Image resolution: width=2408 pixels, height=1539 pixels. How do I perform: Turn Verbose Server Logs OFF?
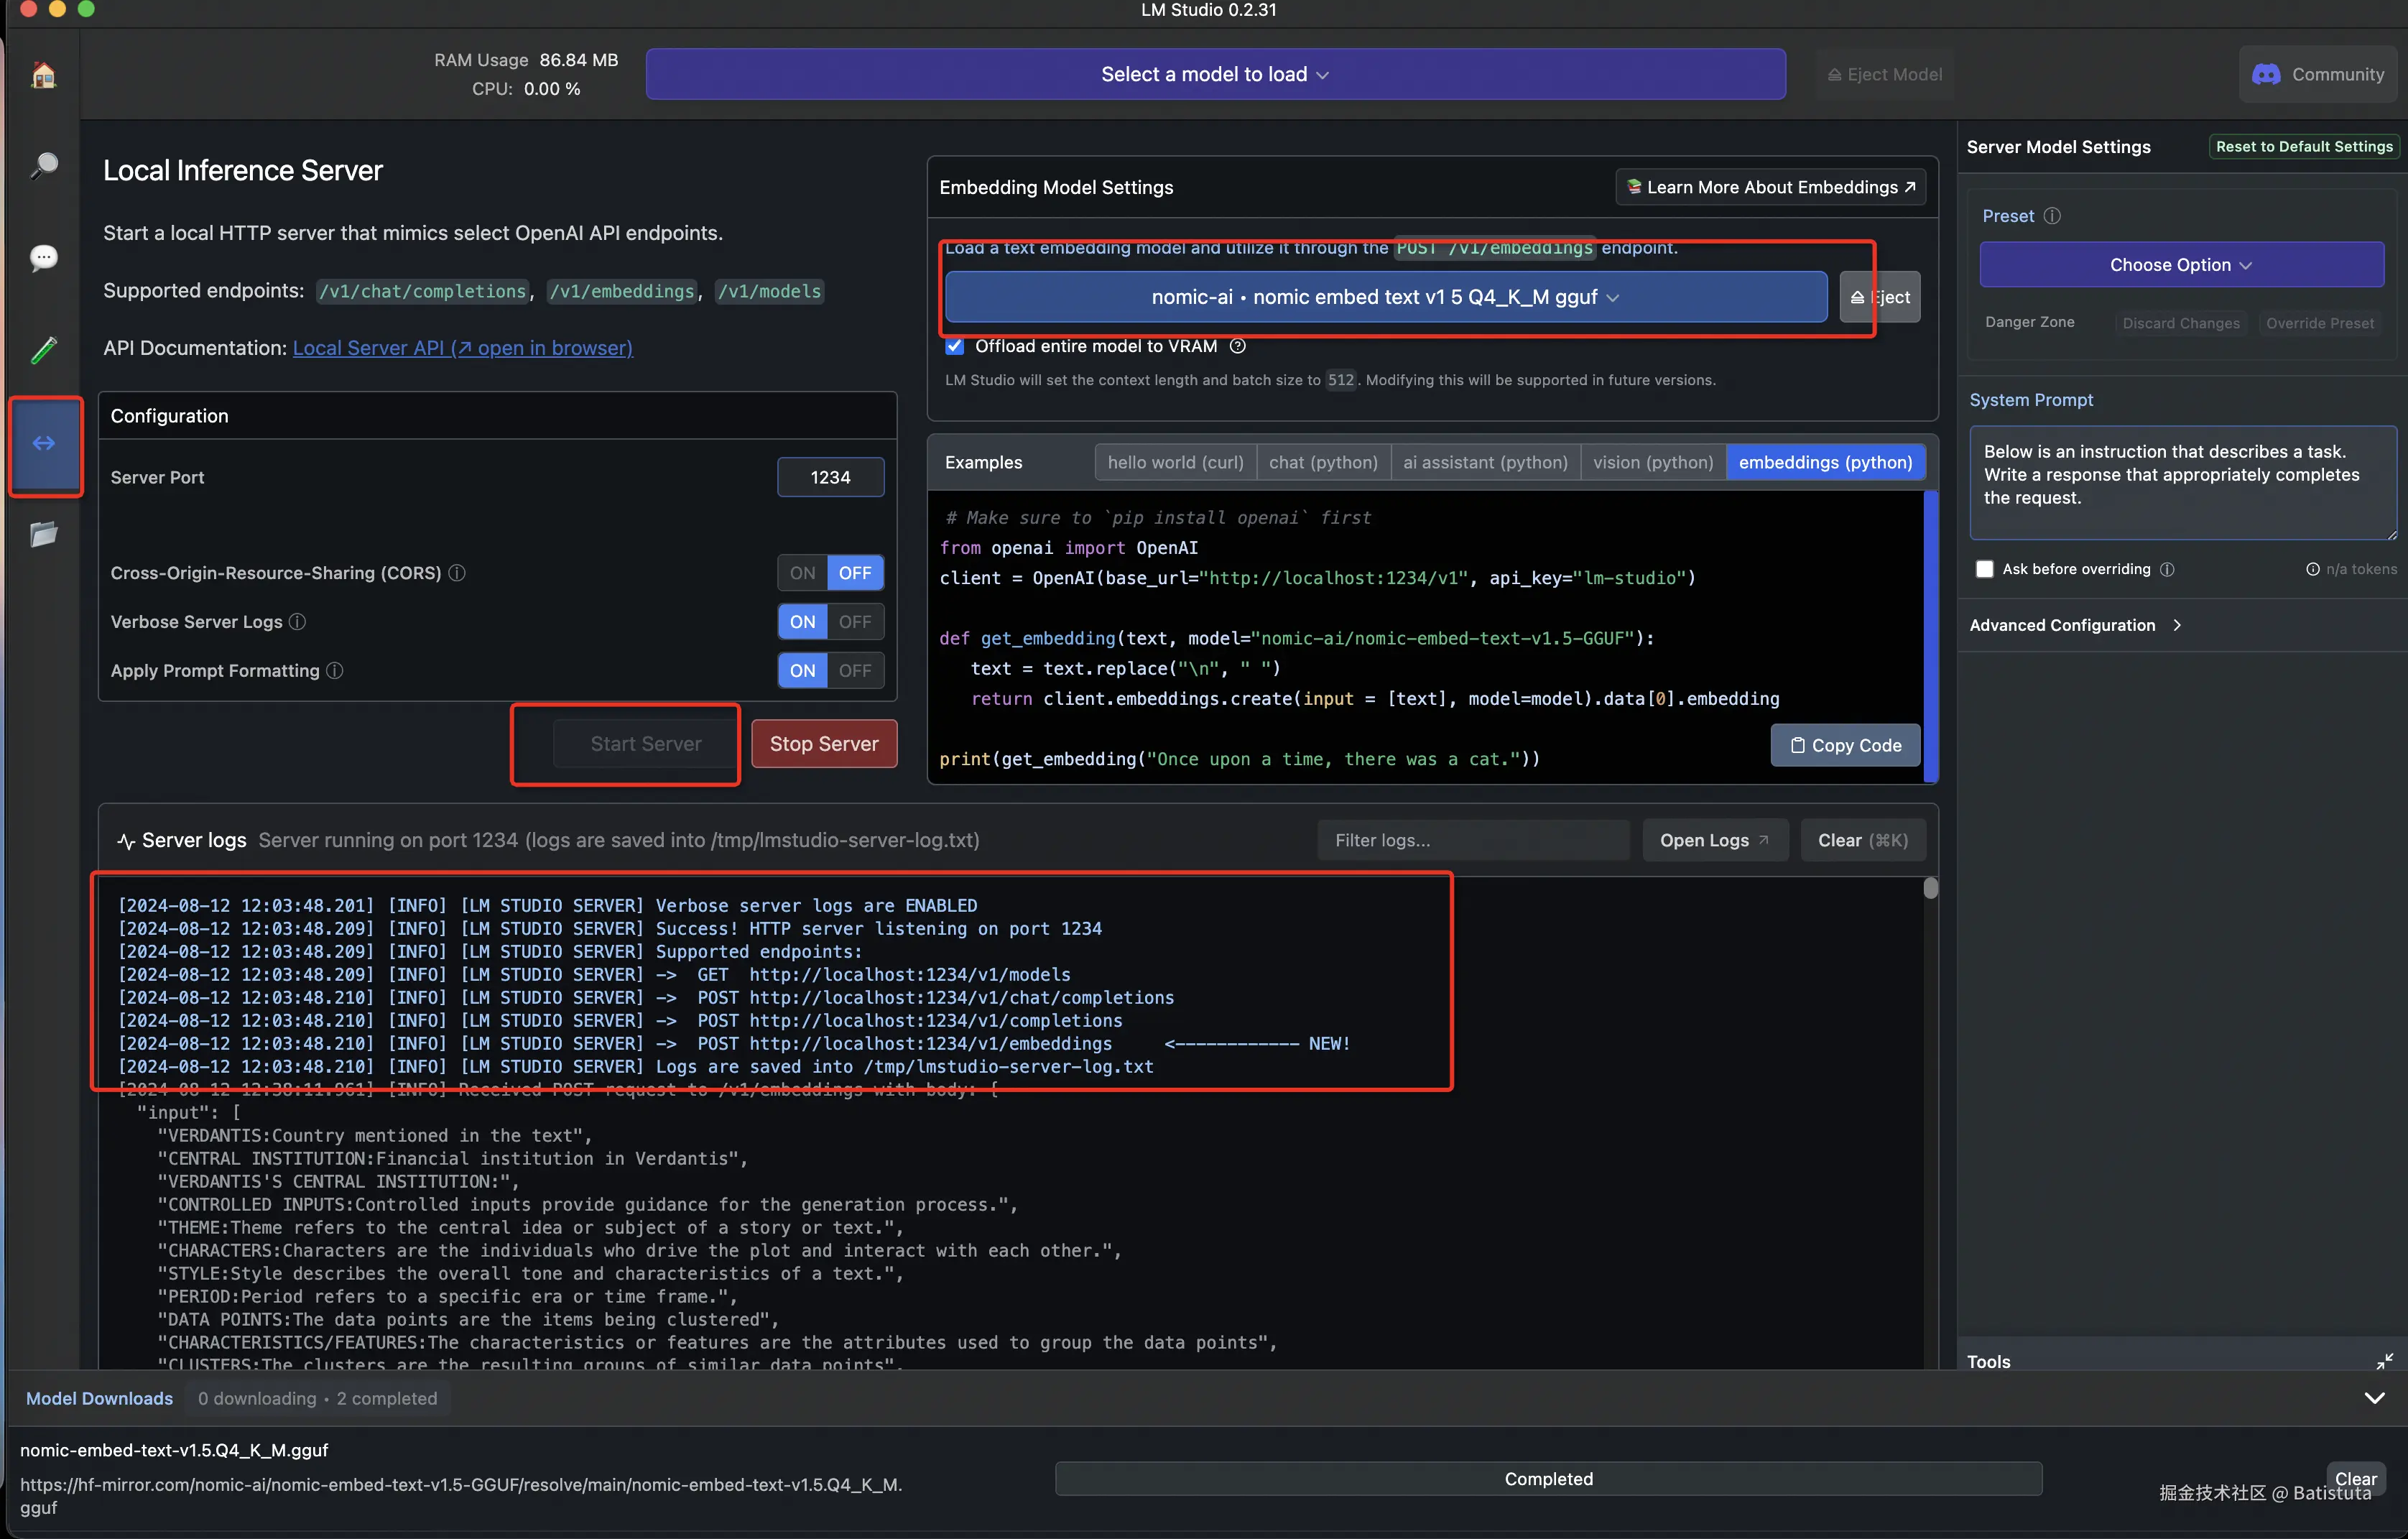(855, 622)
